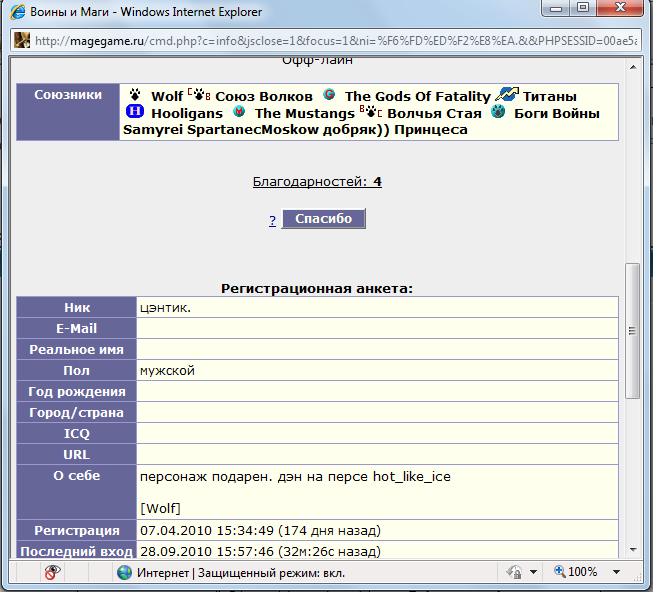Click the last login 28.09.2010 15:57:46

click(x=207, y=551)
